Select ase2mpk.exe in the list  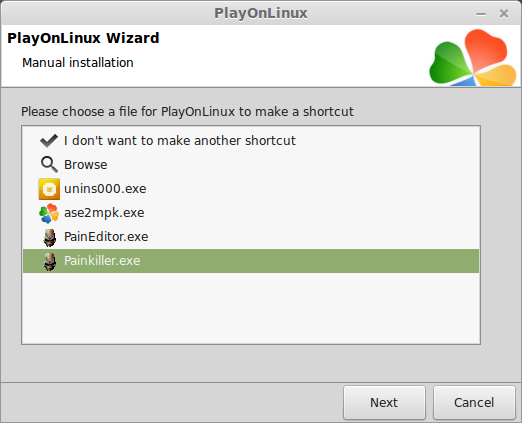(x=104, y=213)
